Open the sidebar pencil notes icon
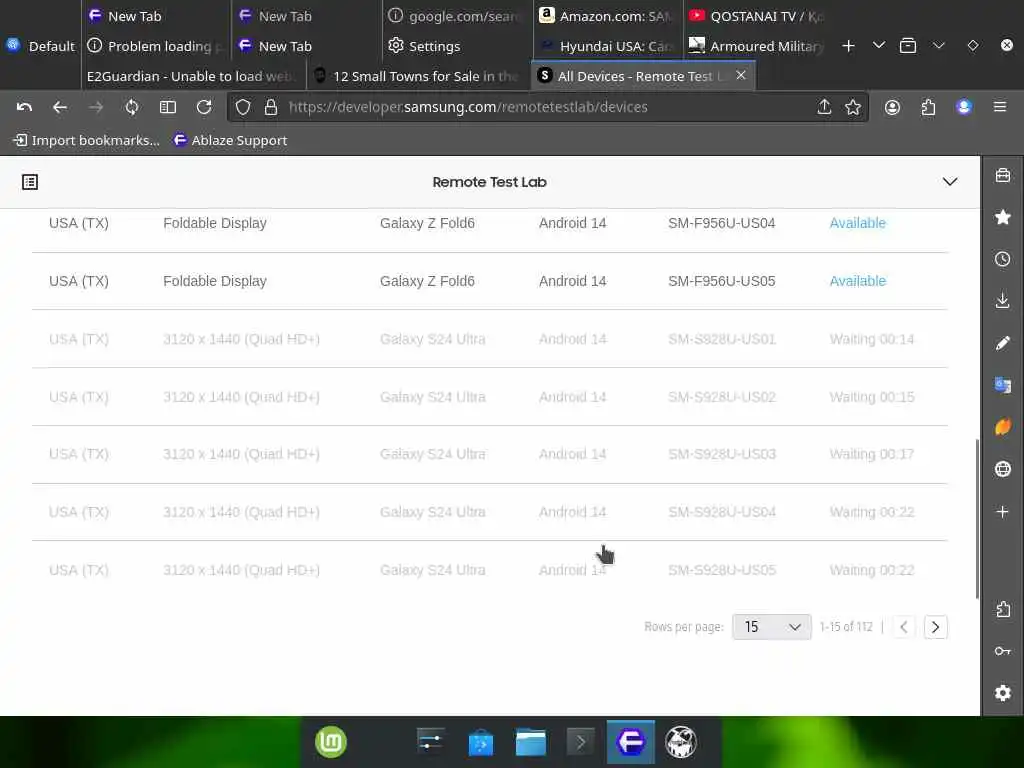The height and width of the screenshot is (768, 1024). click(1003, 343)
